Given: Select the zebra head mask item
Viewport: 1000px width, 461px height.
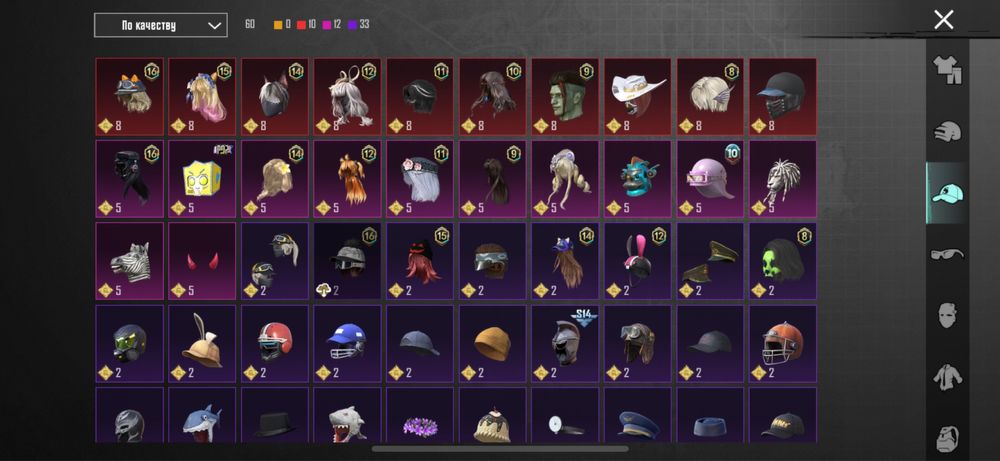Looking at the screenshot, I should (x=129, y=261).
